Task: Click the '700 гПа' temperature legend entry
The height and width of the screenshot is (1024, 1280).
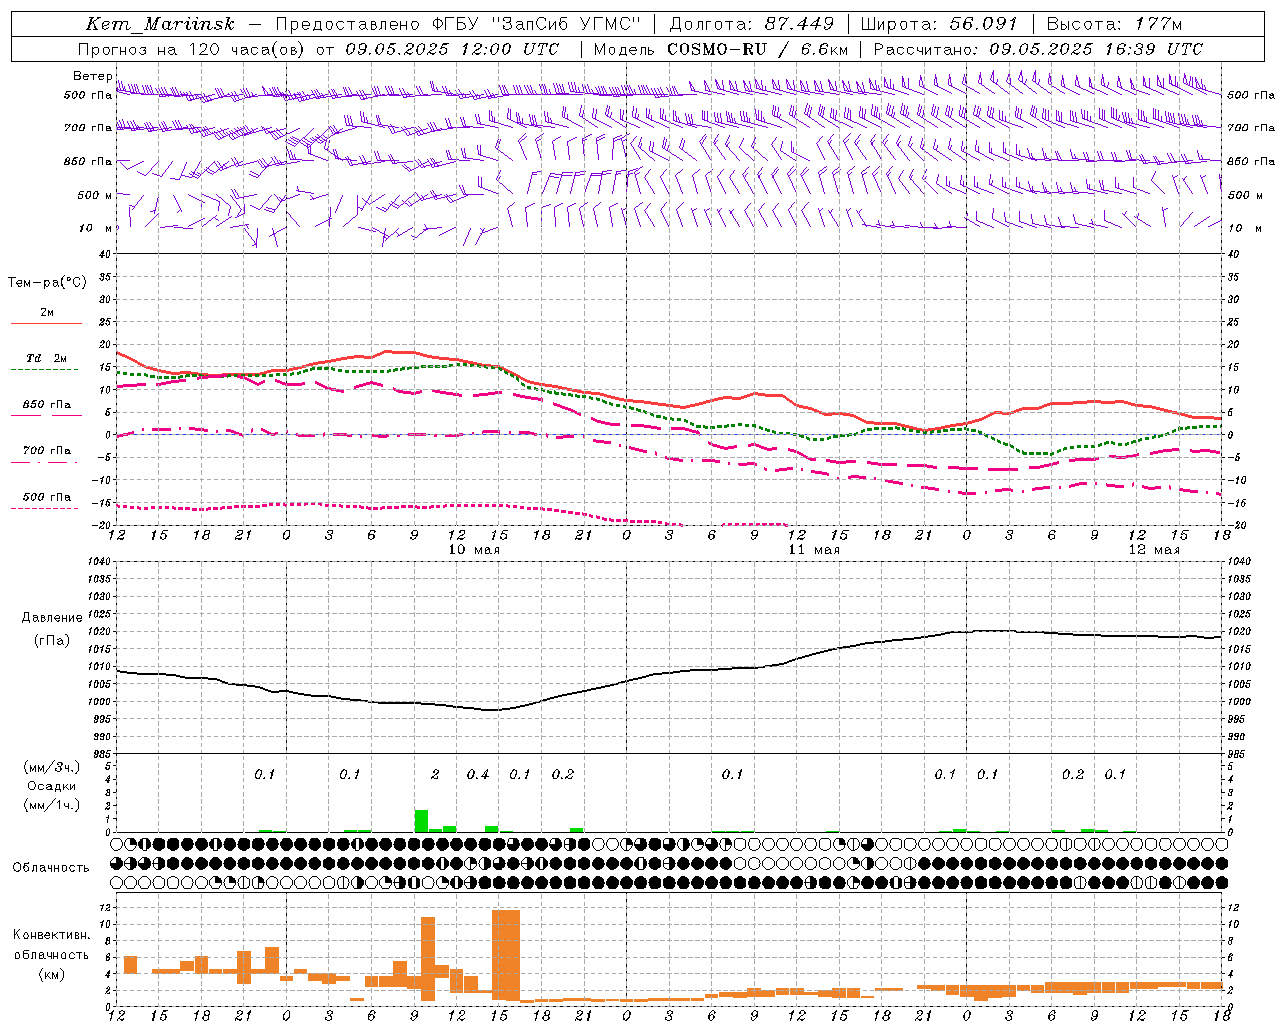Action: pyautogui.click(x=47, y=451)
